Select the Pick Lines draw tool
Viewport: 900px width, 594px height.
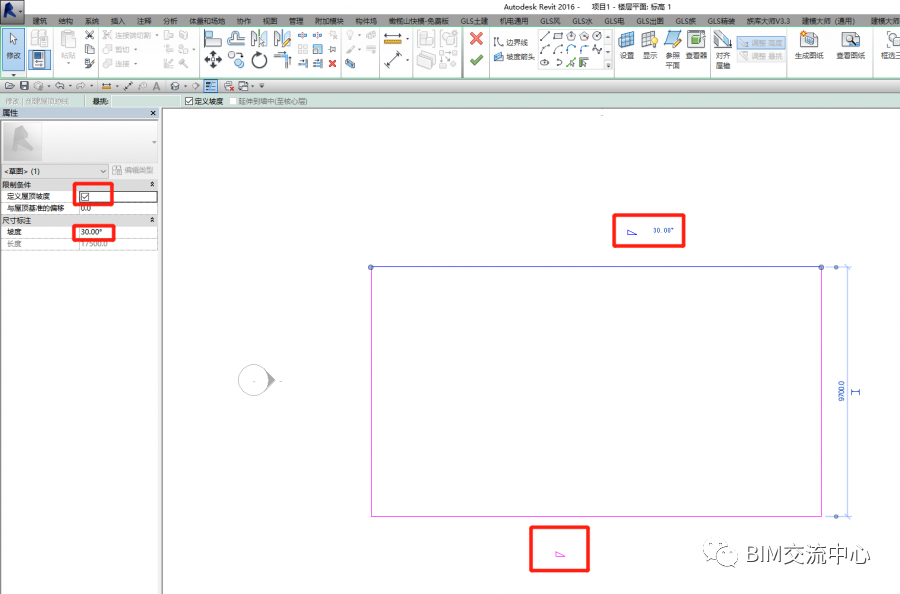(x=571, y=63)
